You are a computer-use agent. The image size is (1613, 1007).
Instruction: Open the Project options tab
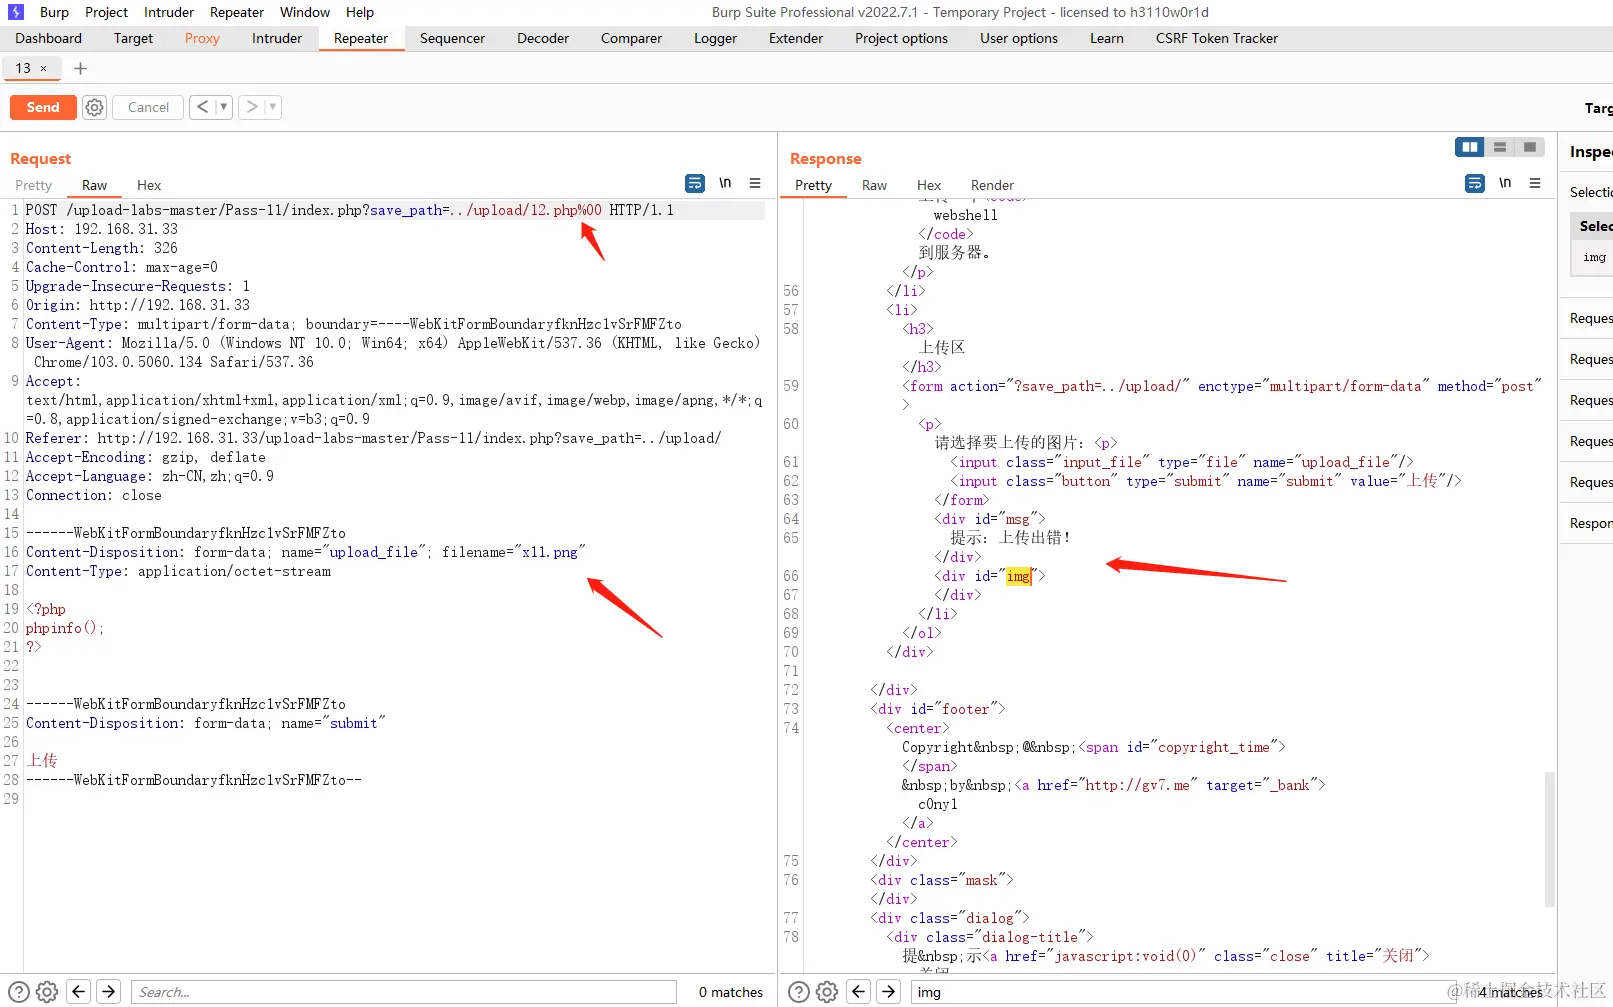[x=901, y=38]
